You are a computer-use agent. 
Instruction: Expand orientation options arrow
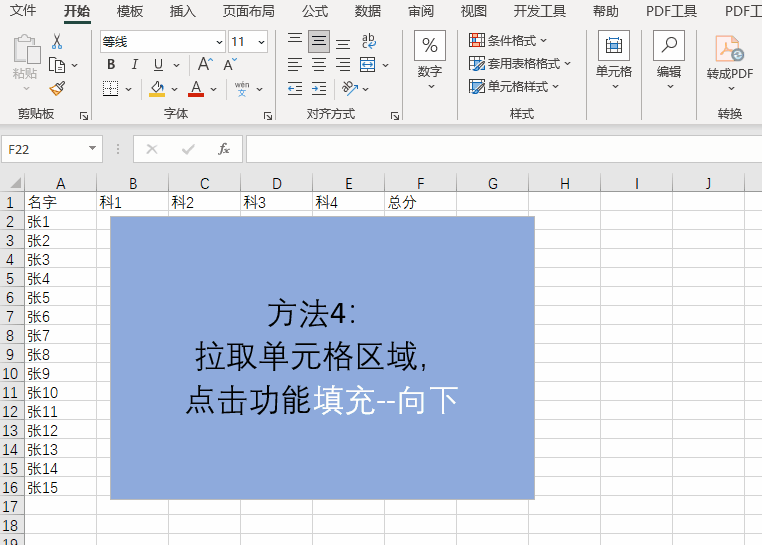(365, 89)
